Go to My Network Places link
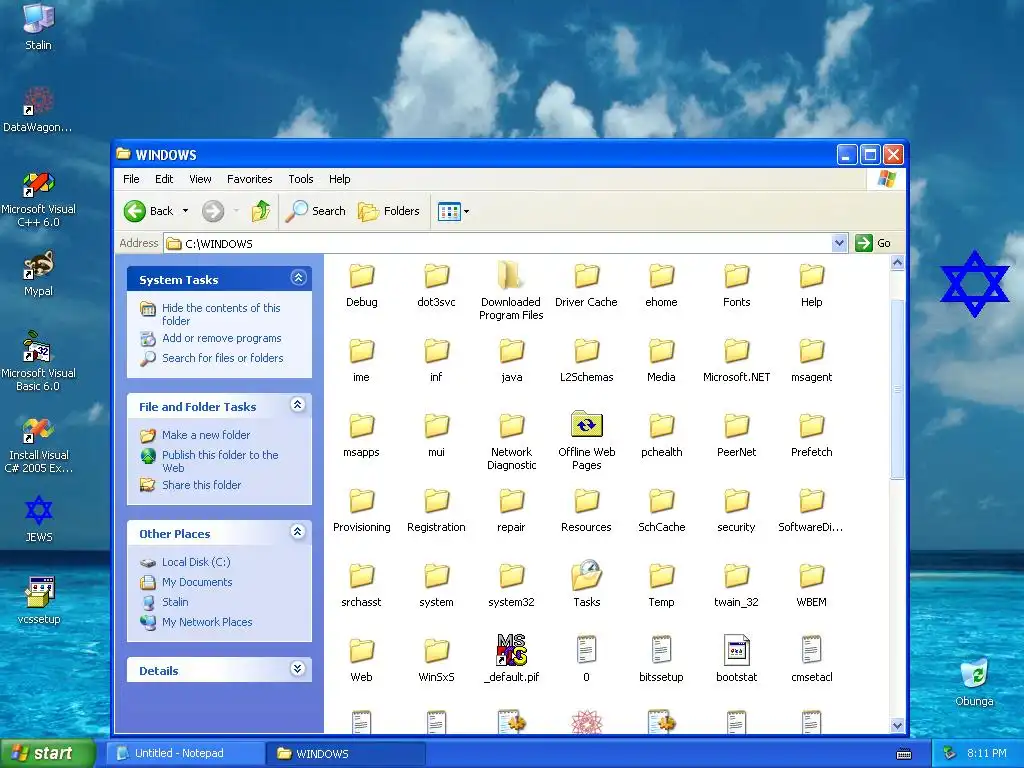This screenshot has height=768, width=1024. [x=207, y=622]
